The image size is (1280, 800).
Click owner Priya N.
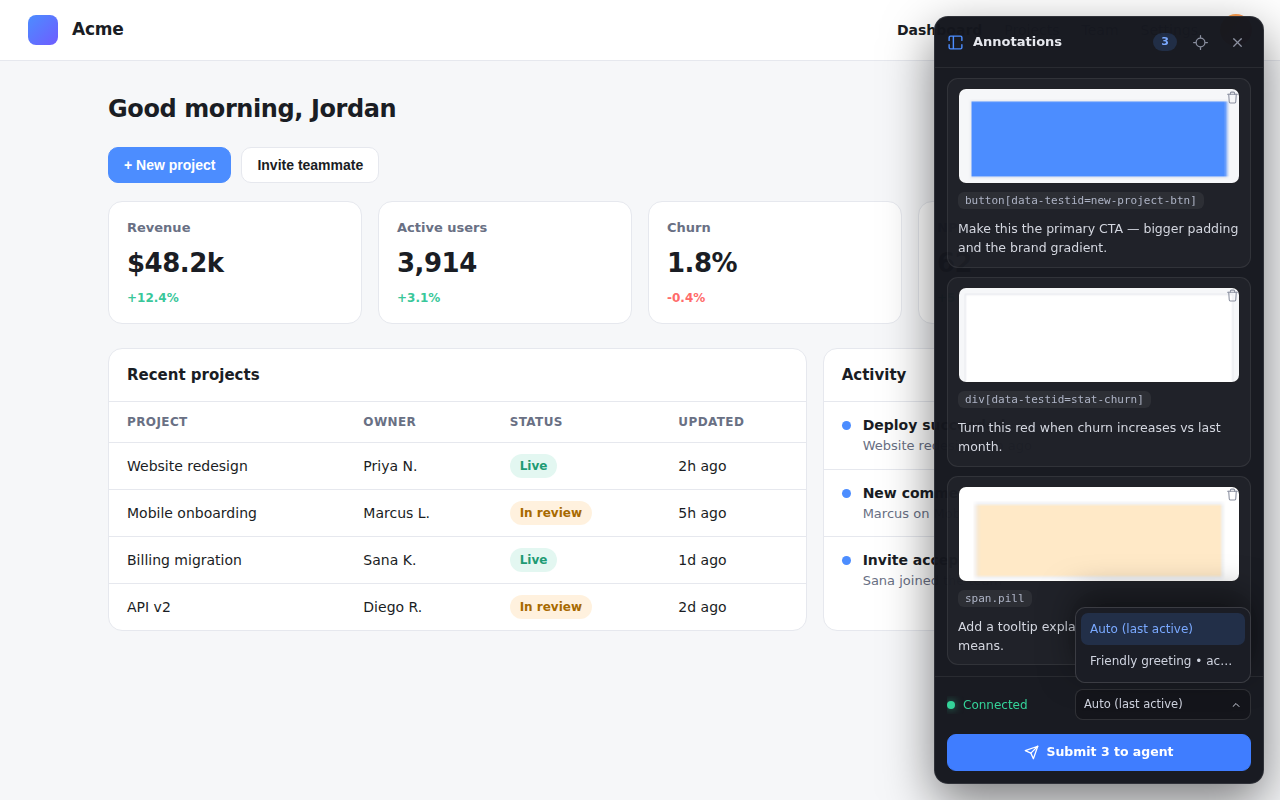pos(390,466)
